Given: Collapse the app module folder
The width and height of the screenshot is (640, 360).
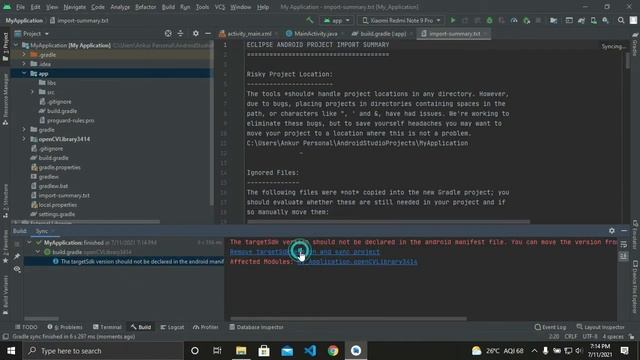Looking at the screenshot, I should pyautogui.click(x=24, y=73).
